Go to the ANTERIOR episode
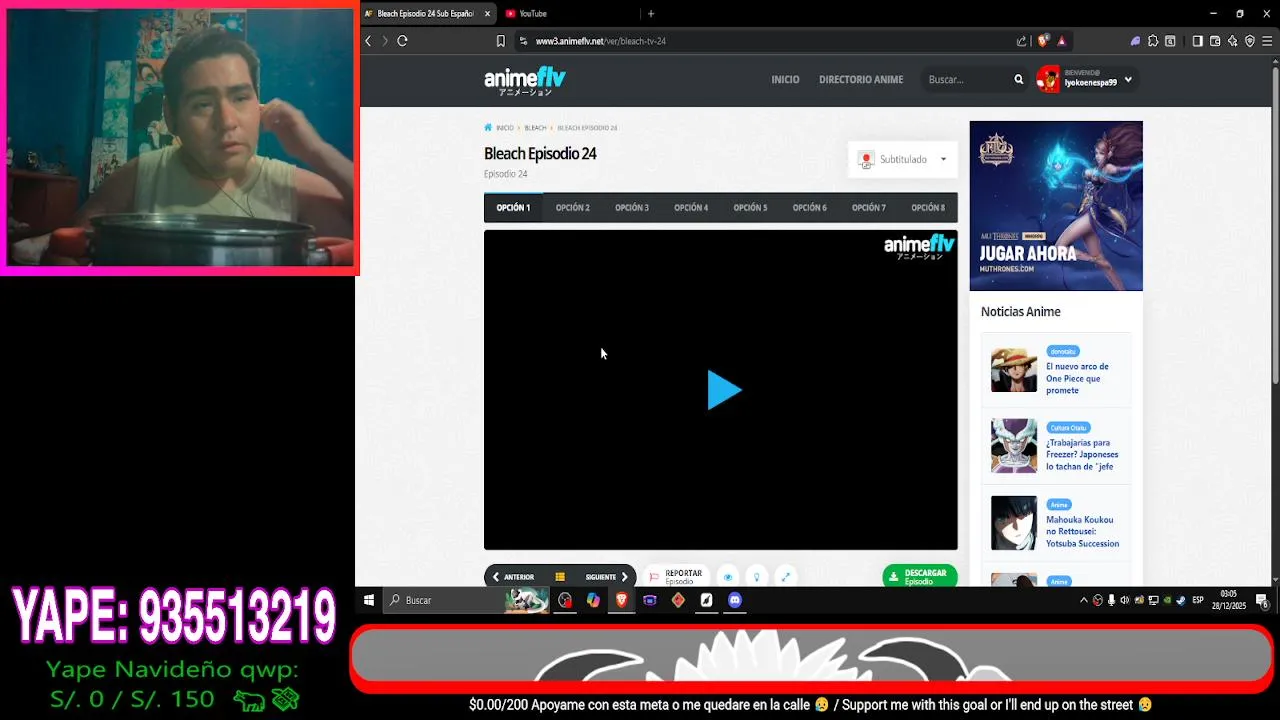The height and width of the screenshot is (720, 1280). (513, 577)
